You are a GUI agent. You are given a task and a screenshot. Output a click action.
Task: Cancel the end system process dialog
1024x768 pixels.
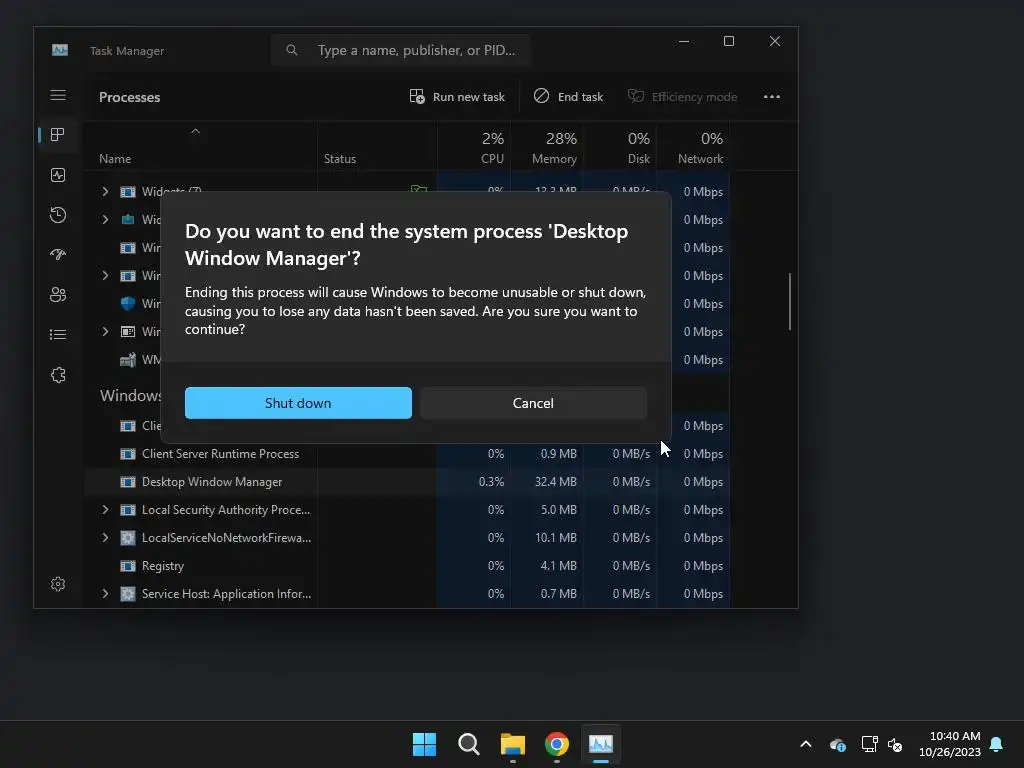pyautogui.click(x=533, y=403)
